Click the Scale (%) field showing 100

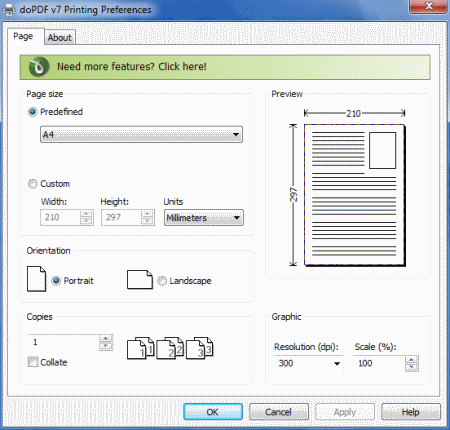click(379, 363)
